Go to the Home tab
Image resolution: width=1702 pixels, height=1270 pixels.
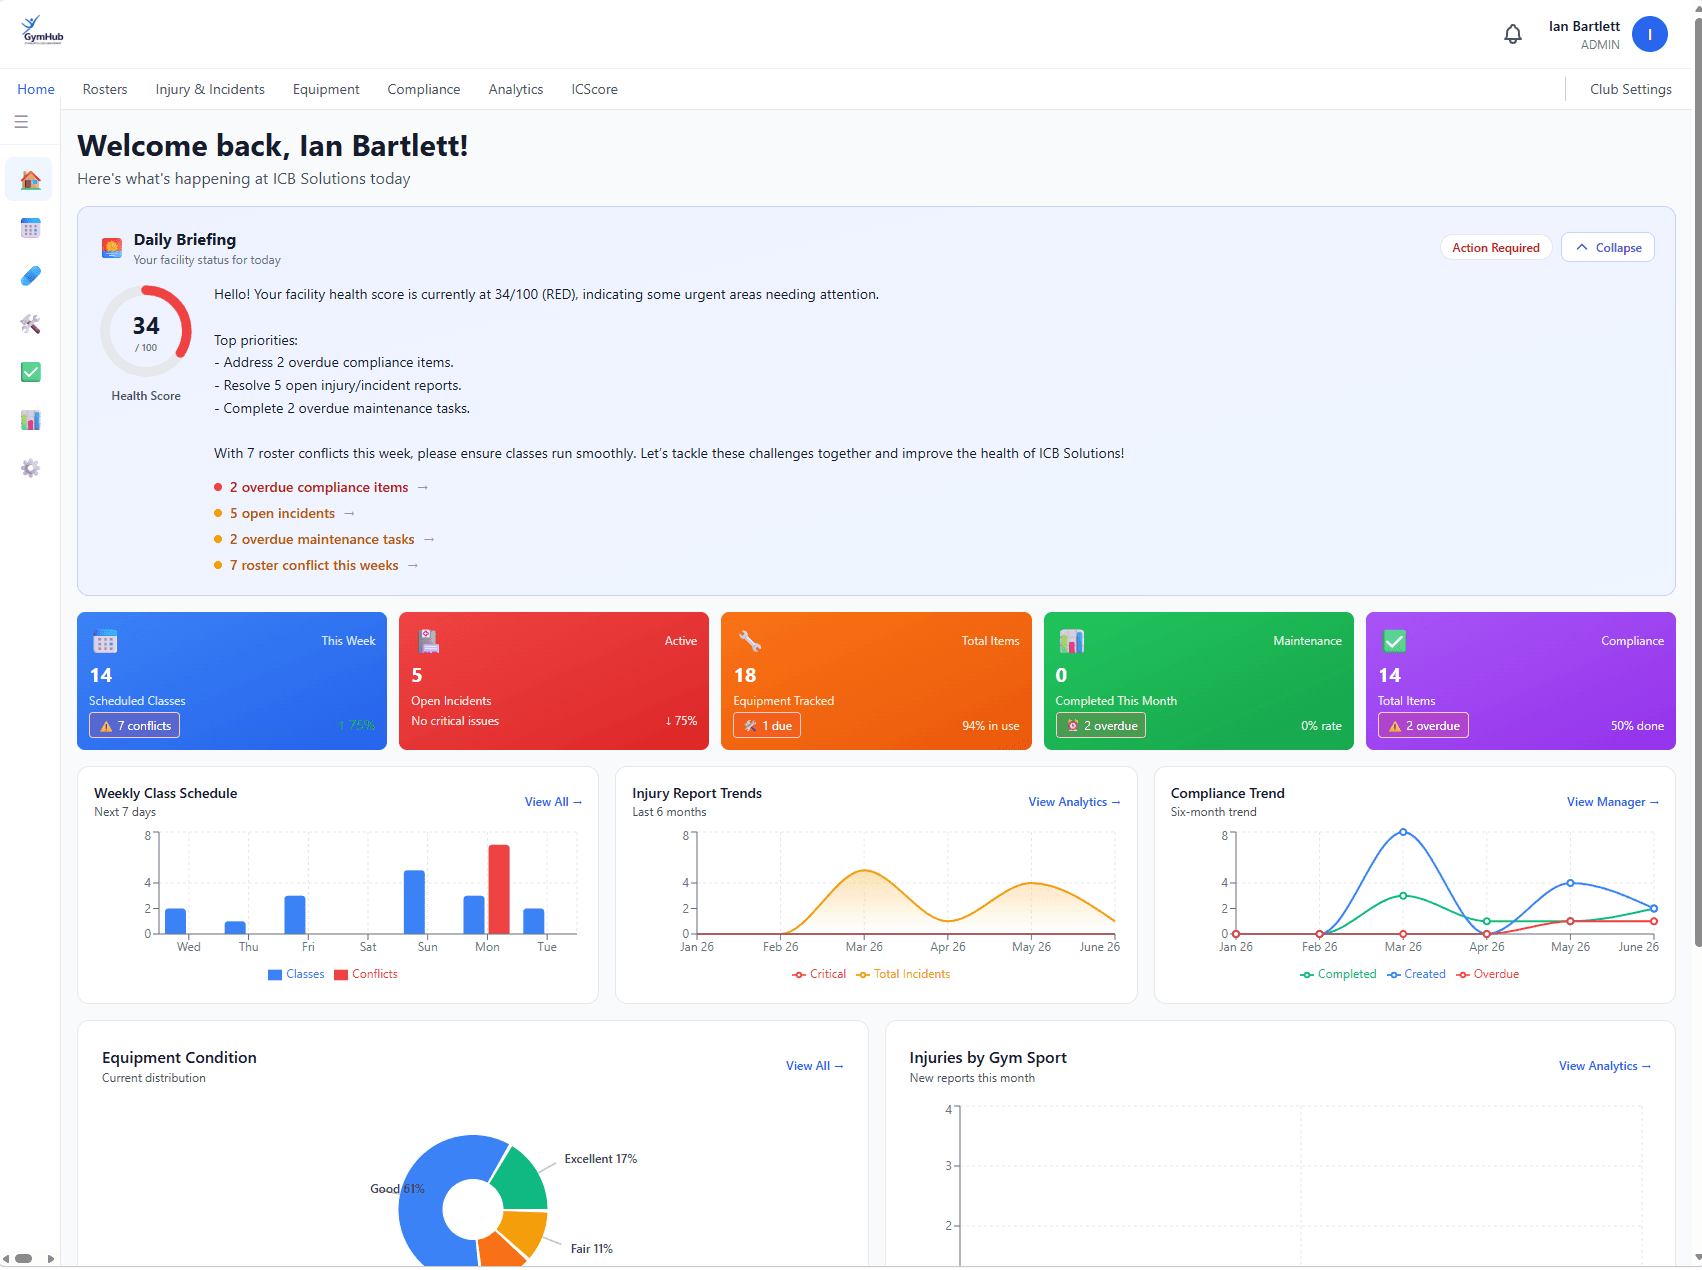pos(36,89)
